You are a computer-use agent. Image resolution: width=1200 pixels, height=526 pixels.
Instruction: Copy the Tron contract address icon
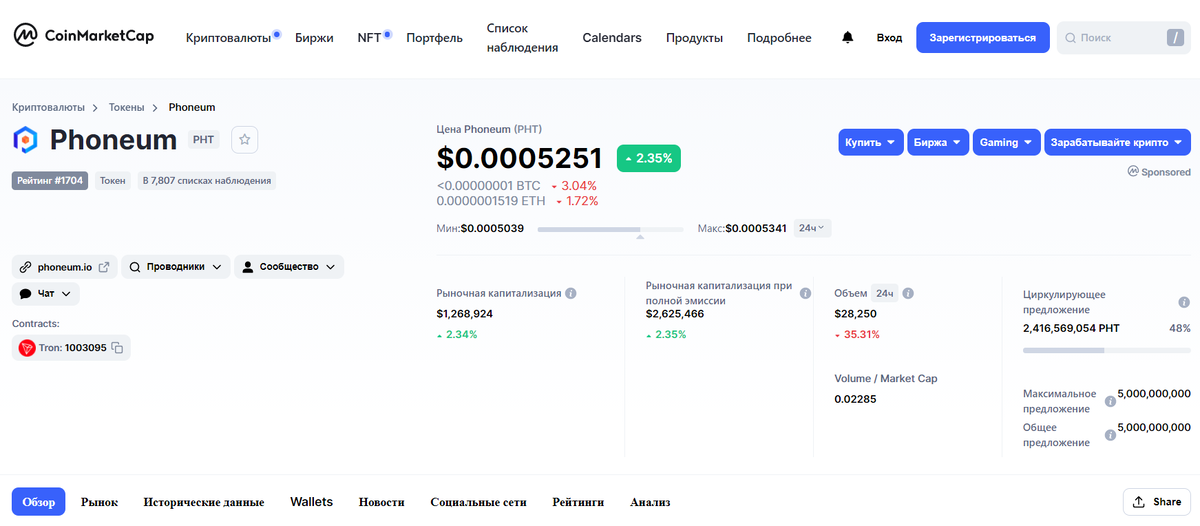[x=117, y=348]
